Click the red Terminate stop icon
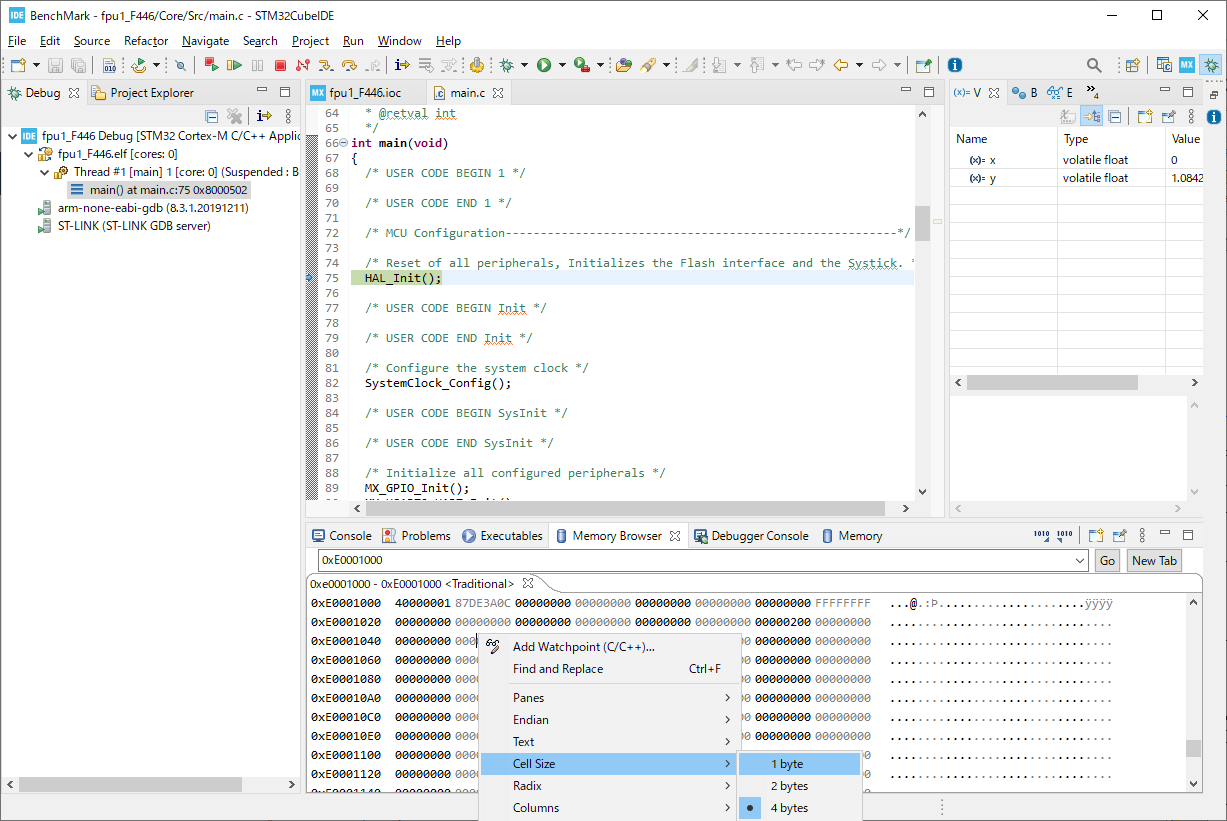The image size is (1227, 821). coord(280,65)
